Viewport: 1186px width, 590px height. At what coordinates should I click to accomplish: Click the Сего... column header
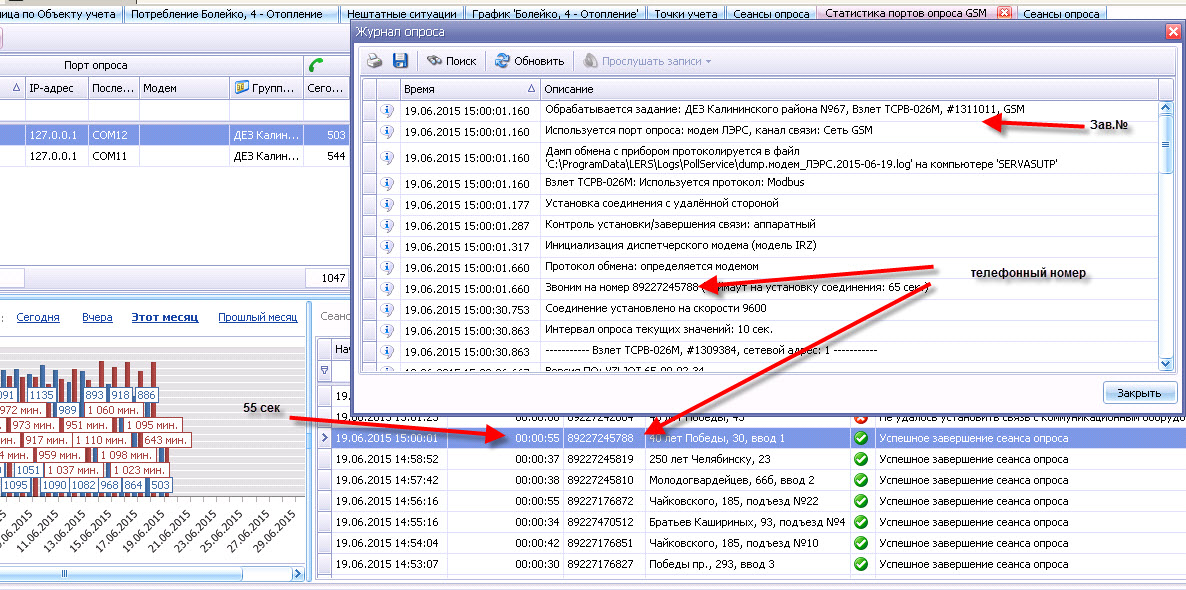click(326, 88)
